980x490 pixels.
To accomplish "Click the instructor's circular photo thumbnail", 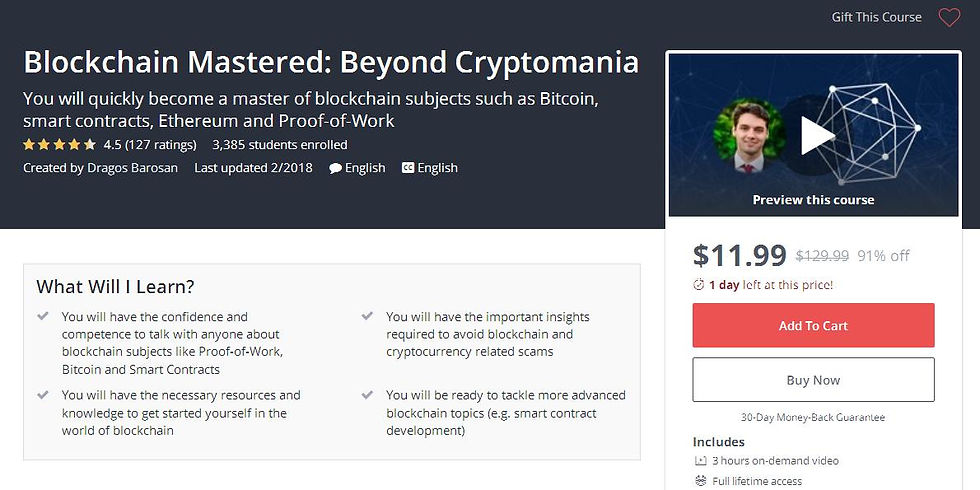I will 749,136.
